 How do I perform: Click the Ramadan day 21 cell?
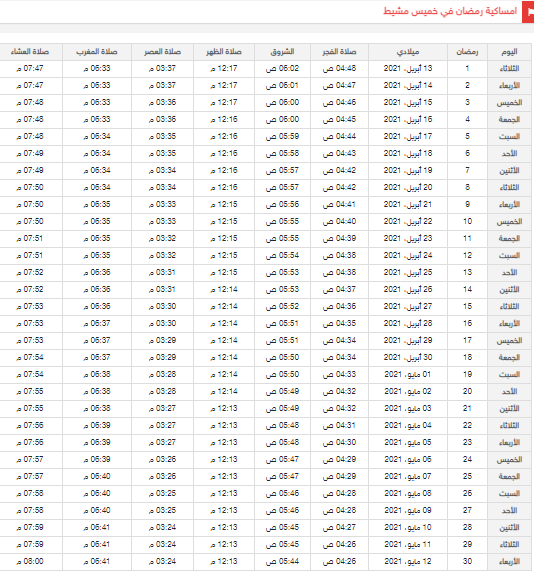(467, 408)
